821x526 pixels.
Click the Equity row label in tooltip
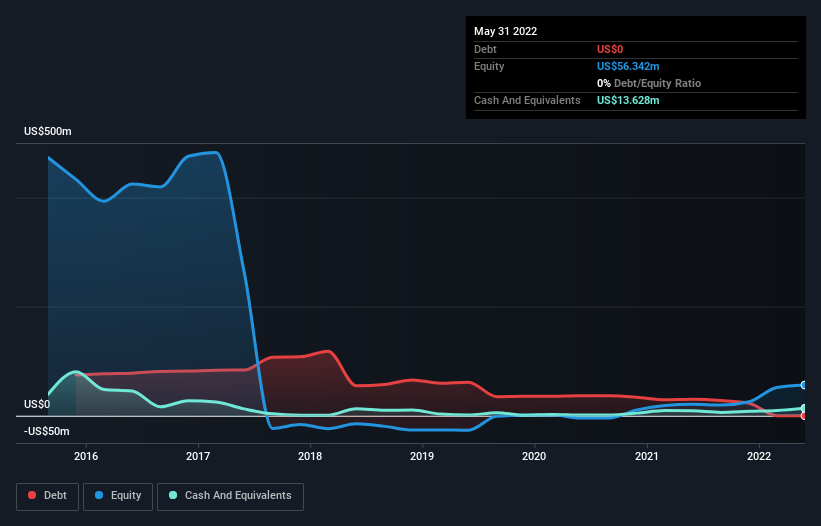coord(489,66)
